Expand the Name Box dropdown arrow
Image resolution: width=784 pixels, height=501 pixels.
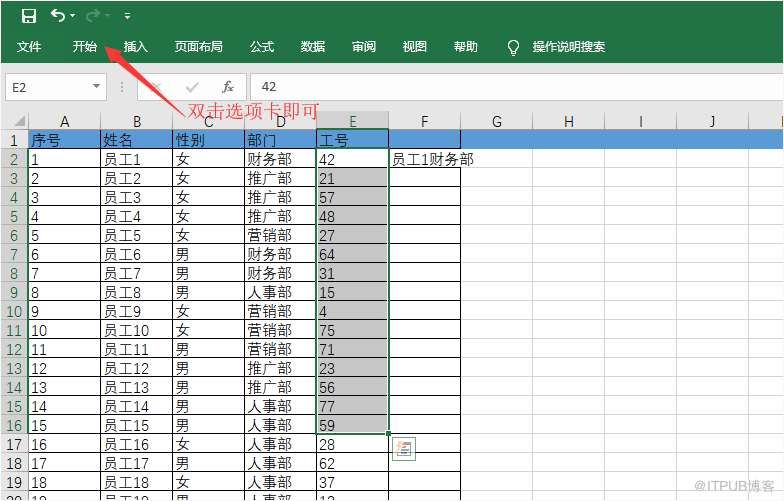[x=96, y=87]
